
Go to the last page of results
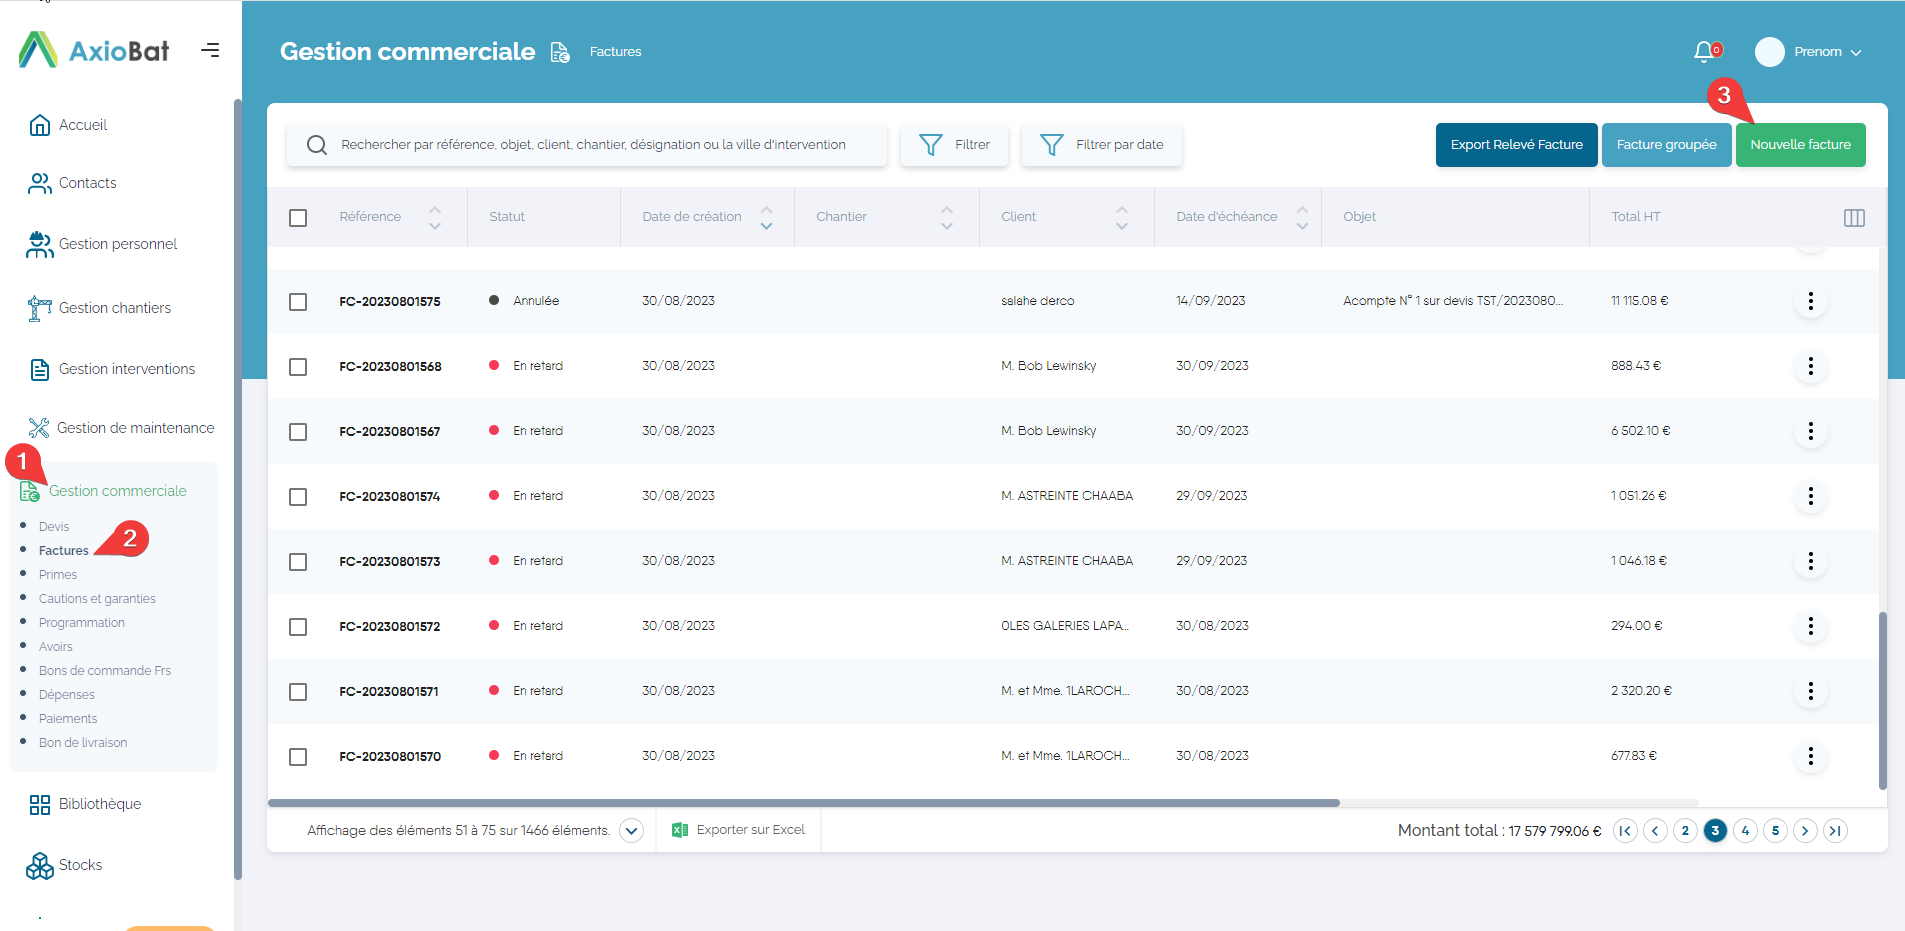1835,830
